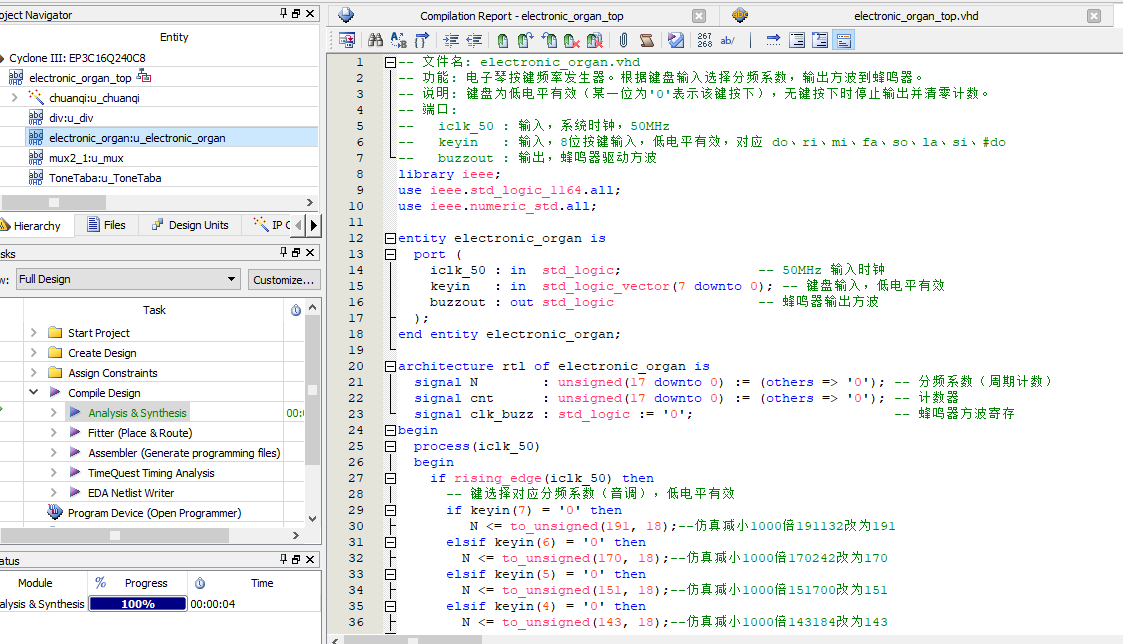Click the paperclip attach icon
1123x644 pixels.
623,40
